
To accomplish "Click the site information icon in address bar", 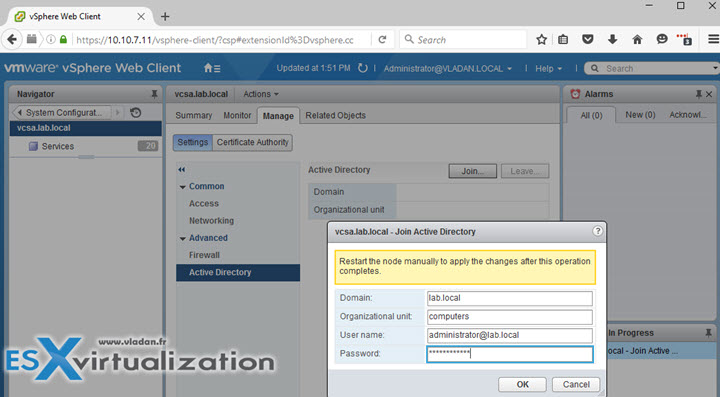I will [51, 39].
